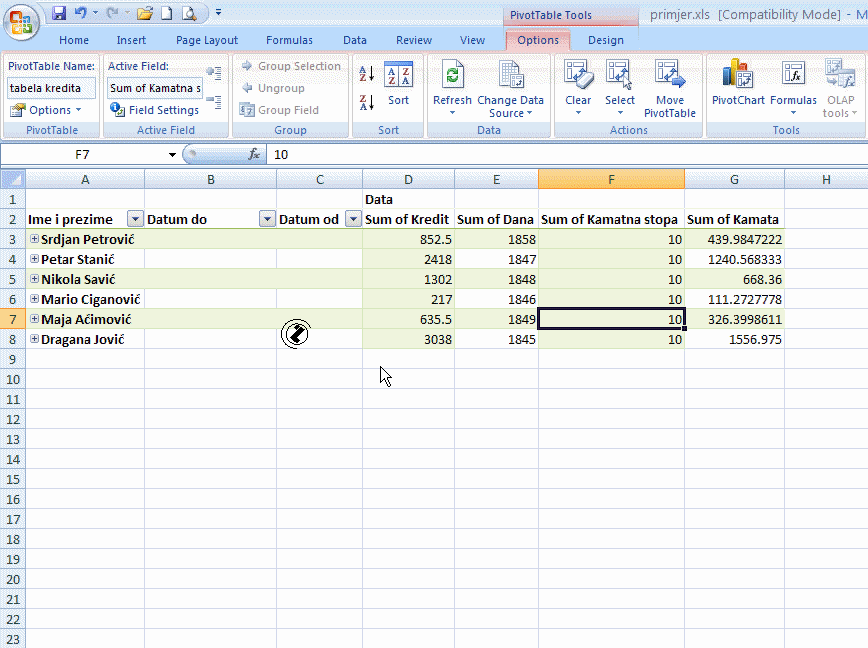Open the Page Layout tab

[x=207, y=40]
